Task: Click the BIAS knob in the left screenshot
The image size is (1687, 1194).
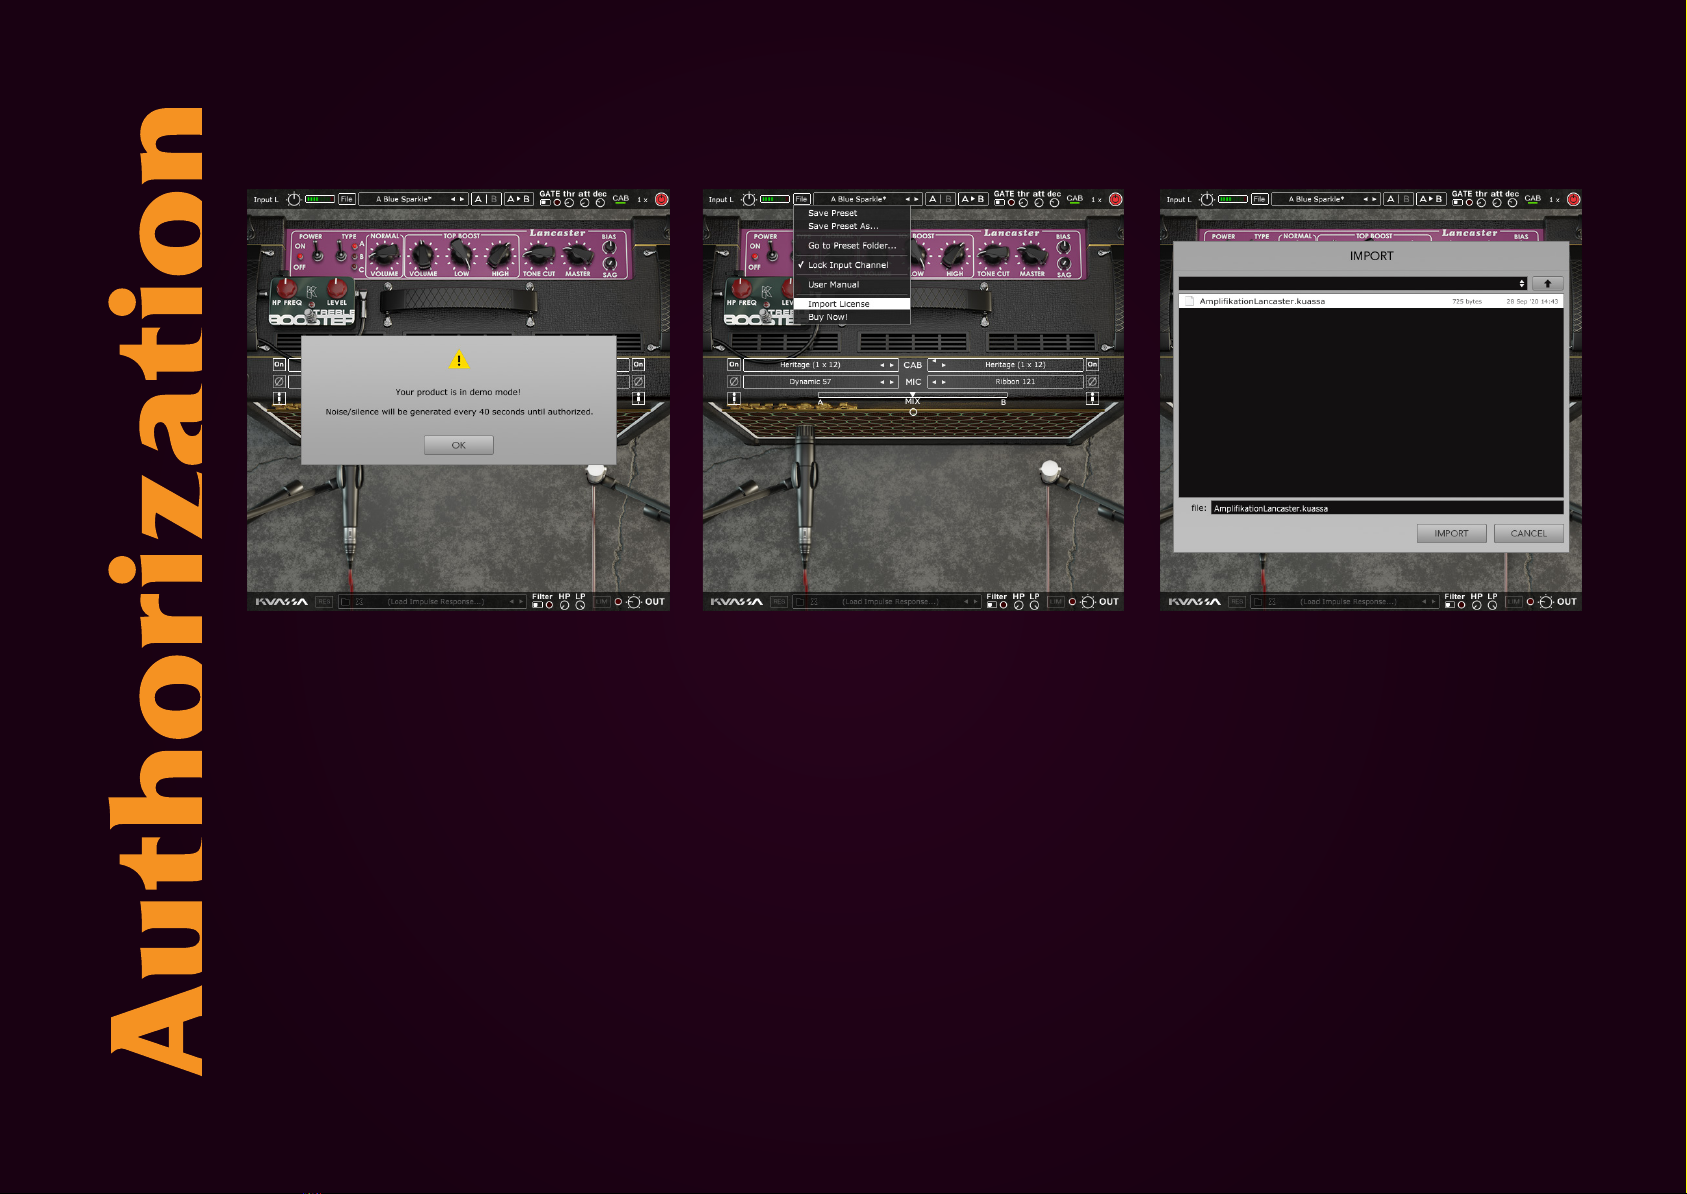Action: point(609,247)
